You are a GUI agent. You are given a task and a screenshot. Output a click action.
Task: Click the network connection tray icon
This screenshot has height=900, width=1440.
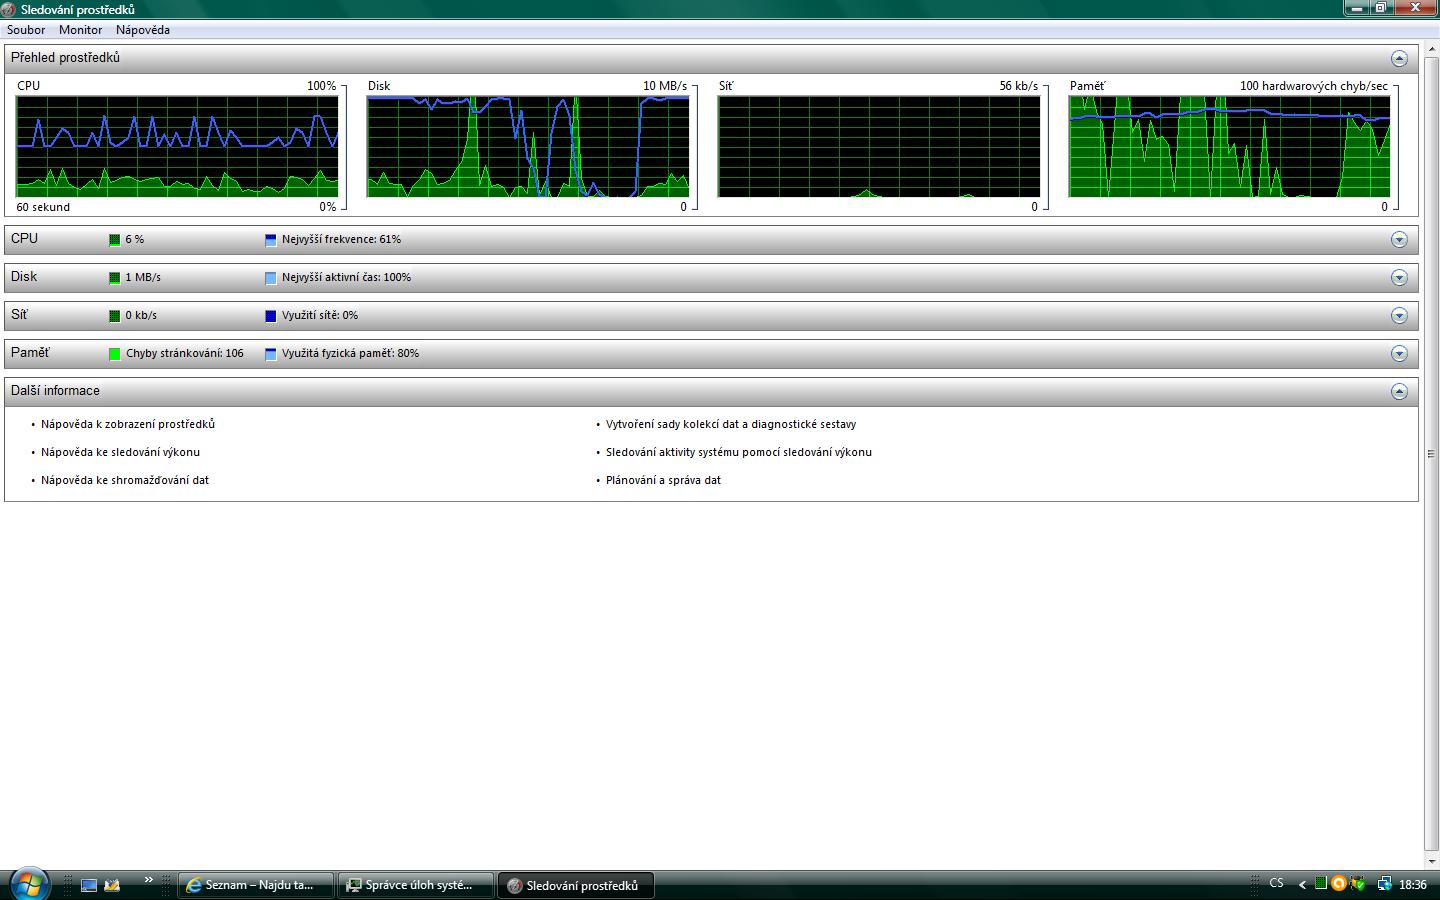tap(1385, 884)
